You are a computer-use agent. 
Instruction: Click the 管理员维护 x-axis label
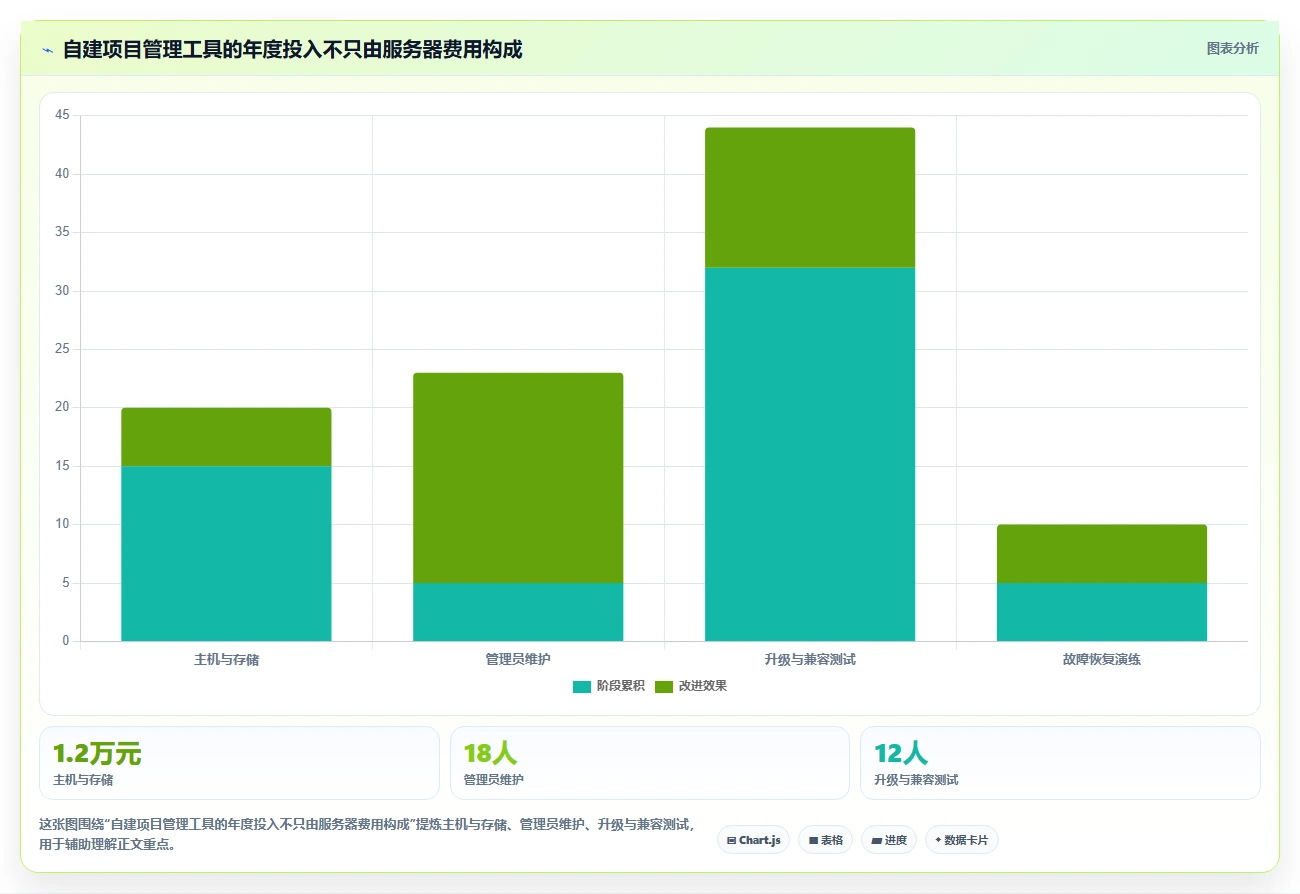[x=518, y=660]
